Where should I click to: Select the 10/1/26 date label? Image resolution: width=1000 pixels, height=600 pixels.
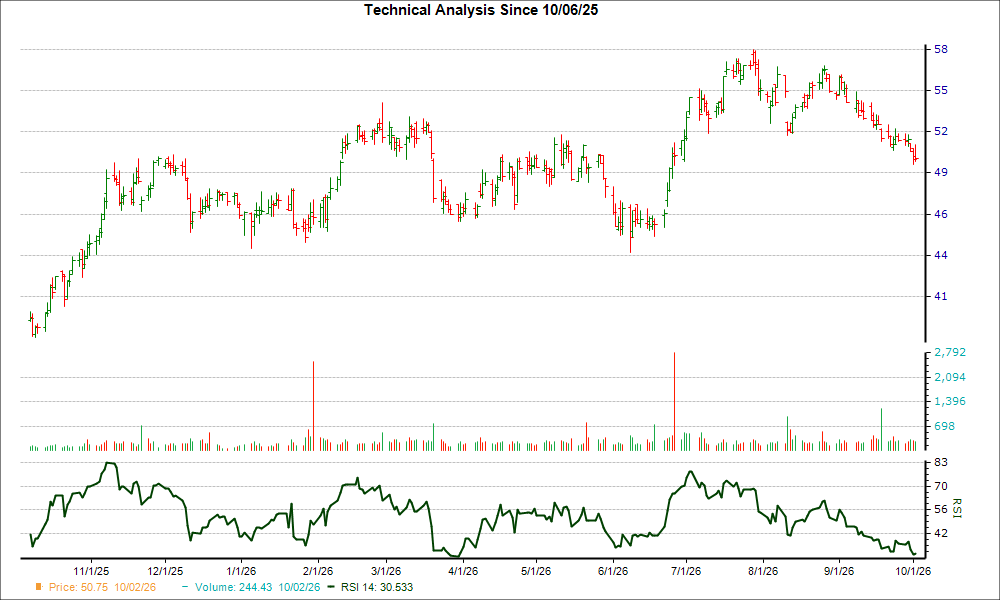click(913, 571)
